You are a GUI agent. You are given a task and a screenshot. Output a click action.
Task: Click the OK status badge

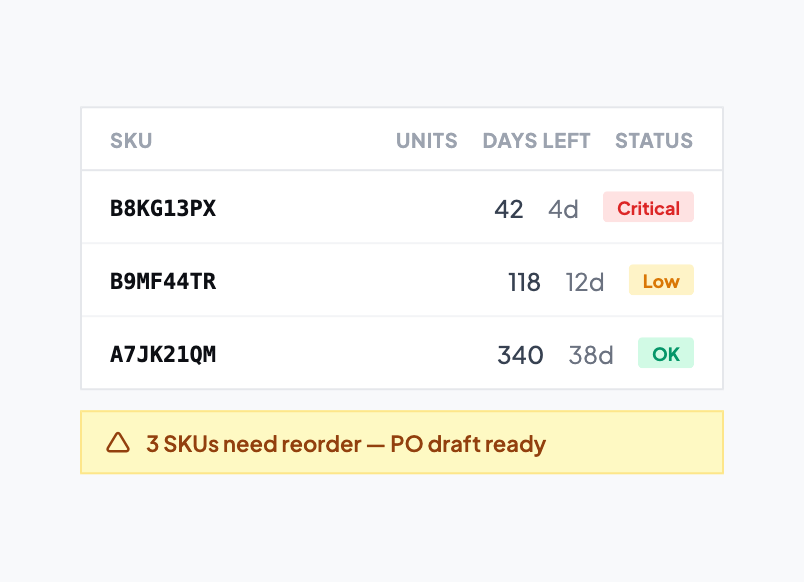(x=666, y=353)
